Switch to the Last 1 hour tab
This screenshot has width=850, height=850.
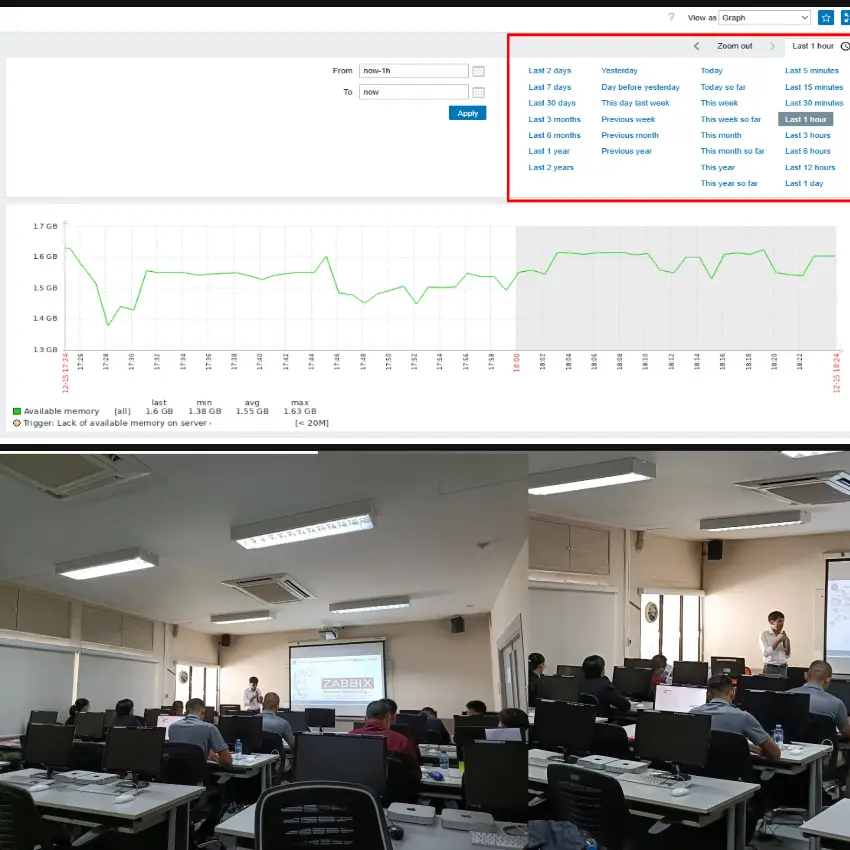812,46
